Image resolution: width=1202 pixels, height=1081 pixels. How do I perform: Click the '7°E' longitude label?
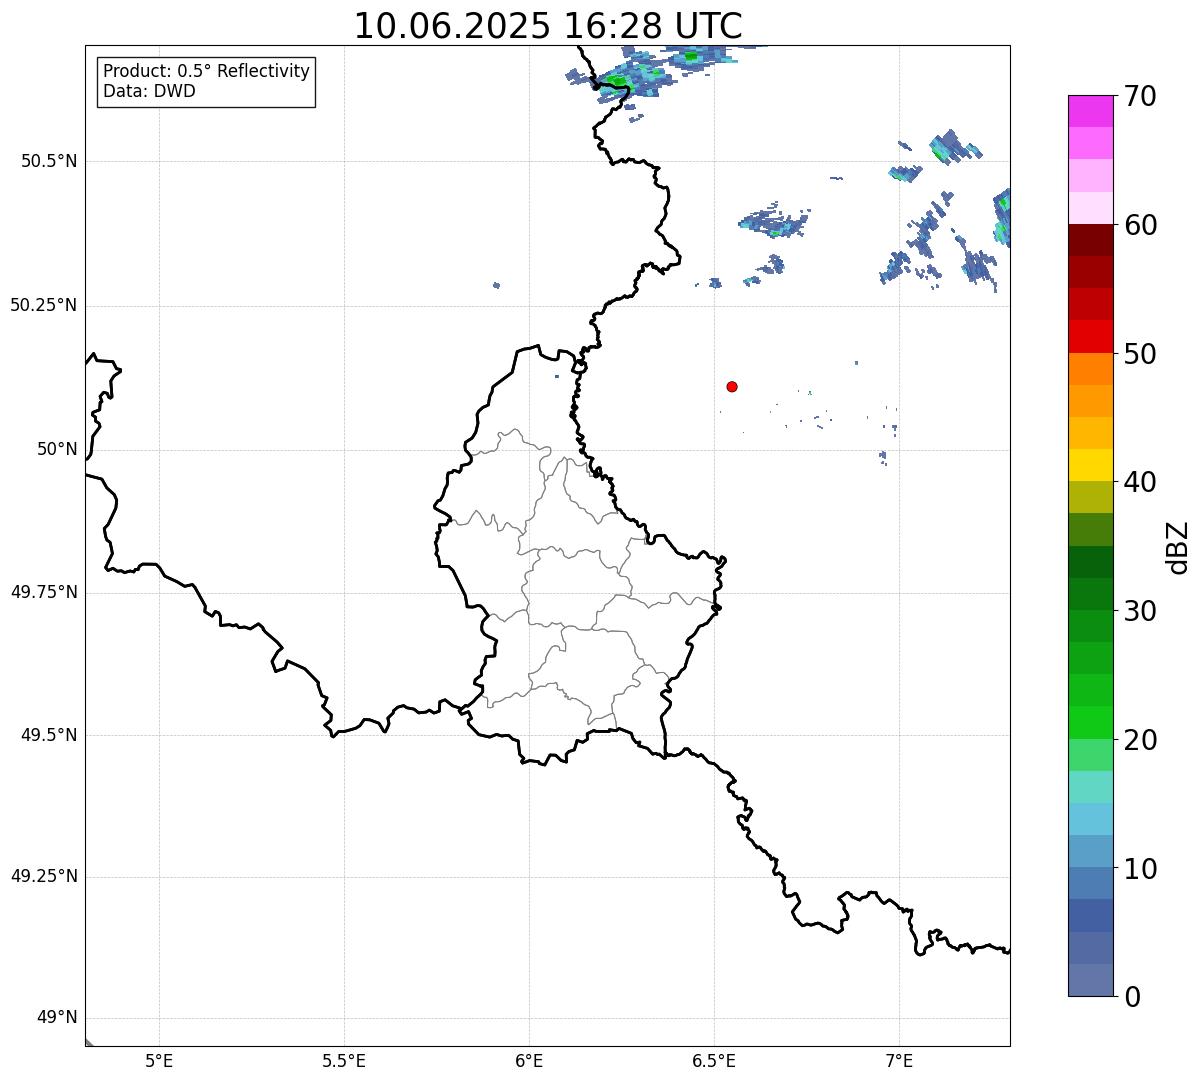pos(899,1060)
